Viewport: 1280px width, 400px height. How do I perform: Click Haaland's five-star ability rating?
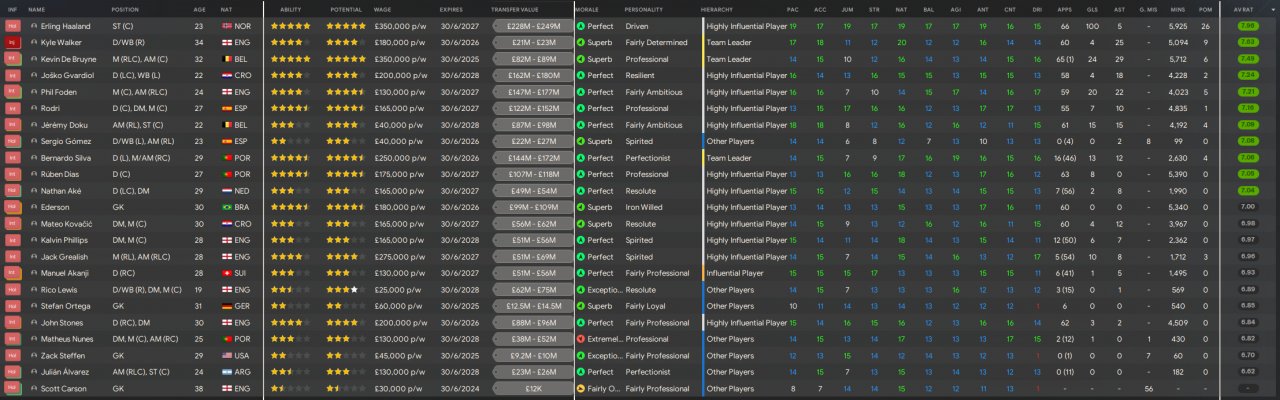(291, 26)
